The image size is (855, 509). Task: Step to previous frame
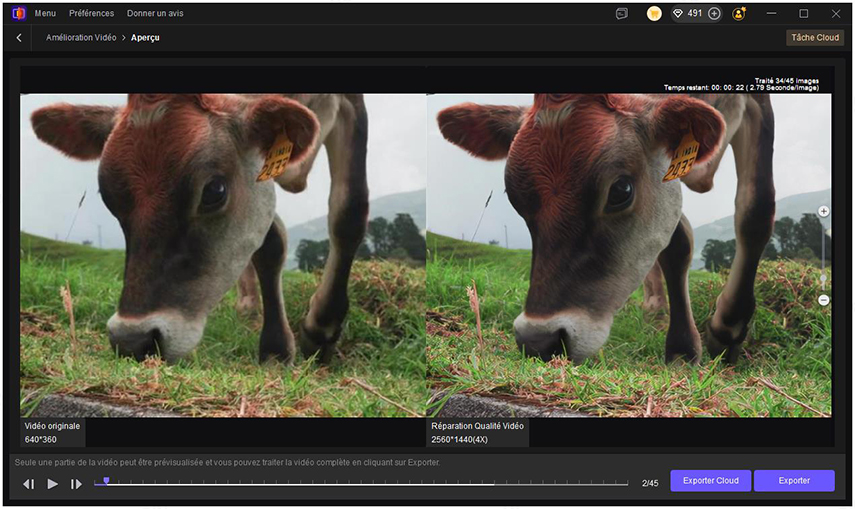[x=29, y=484]
